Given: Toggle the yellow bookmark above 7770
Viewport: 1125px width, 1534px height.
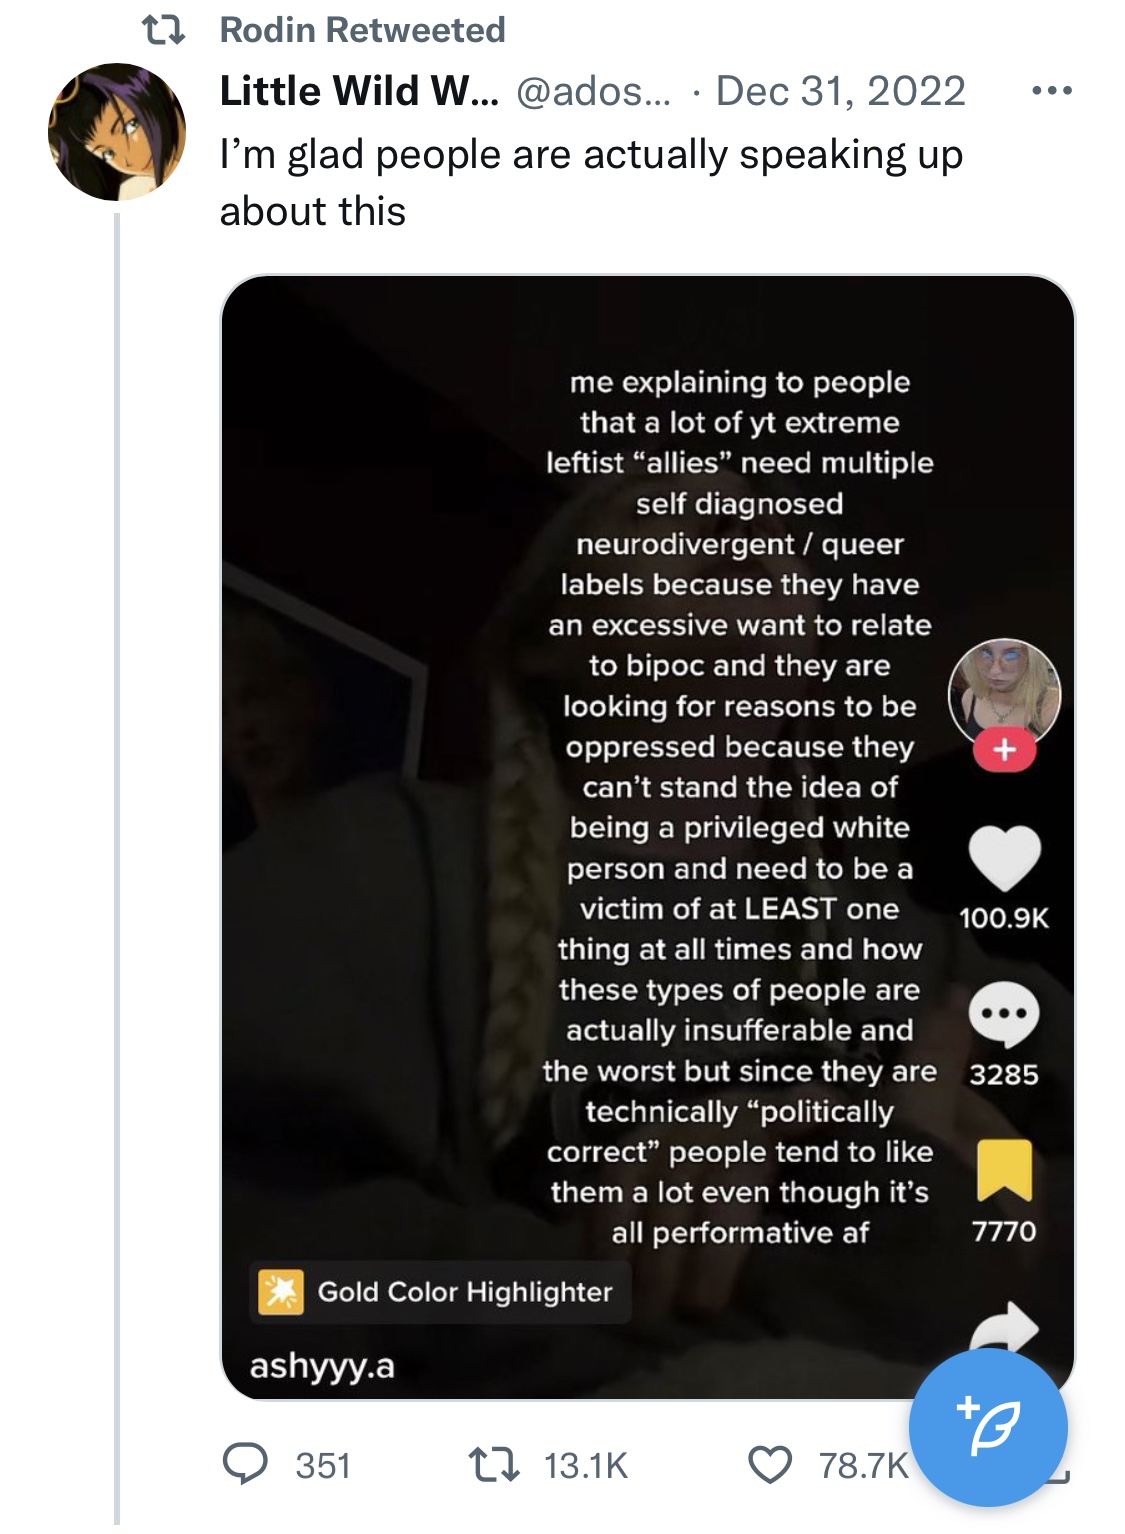Looking at the screenshot, I should pyautogui.click(x=1004, y=1169).
